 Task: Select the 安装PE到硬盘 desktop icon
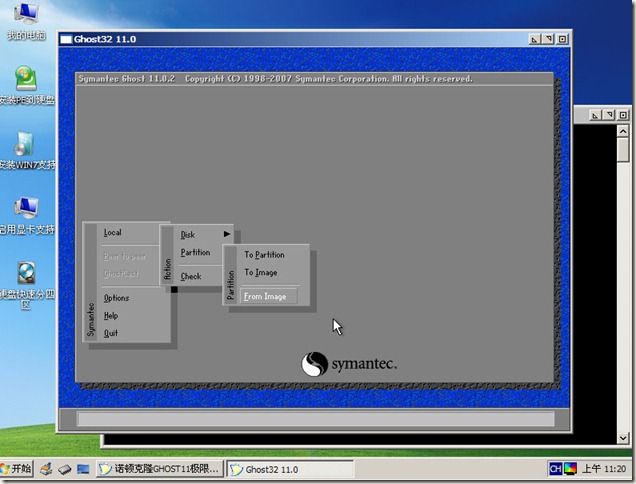27,85
